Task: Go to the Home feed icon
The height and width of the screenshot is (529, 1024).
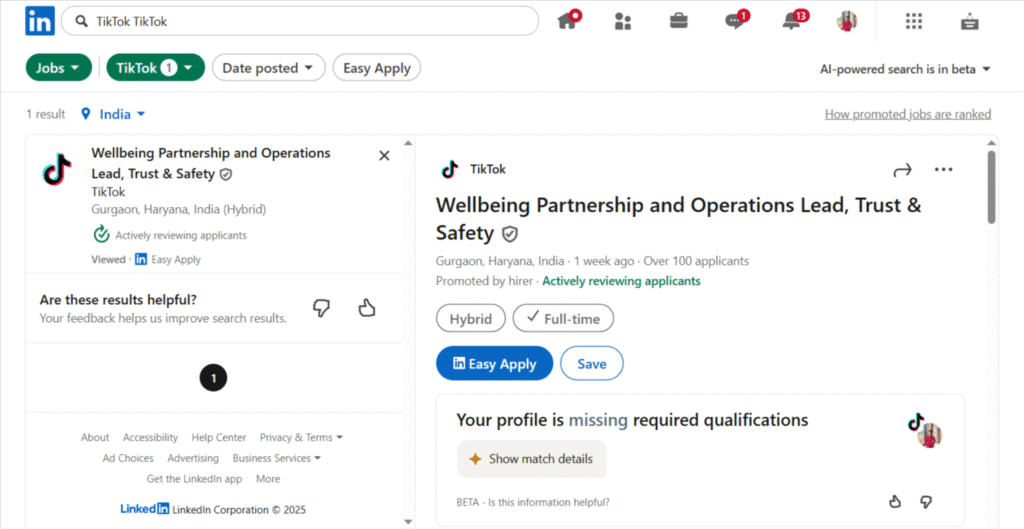Action: click(x=568, y=20)
